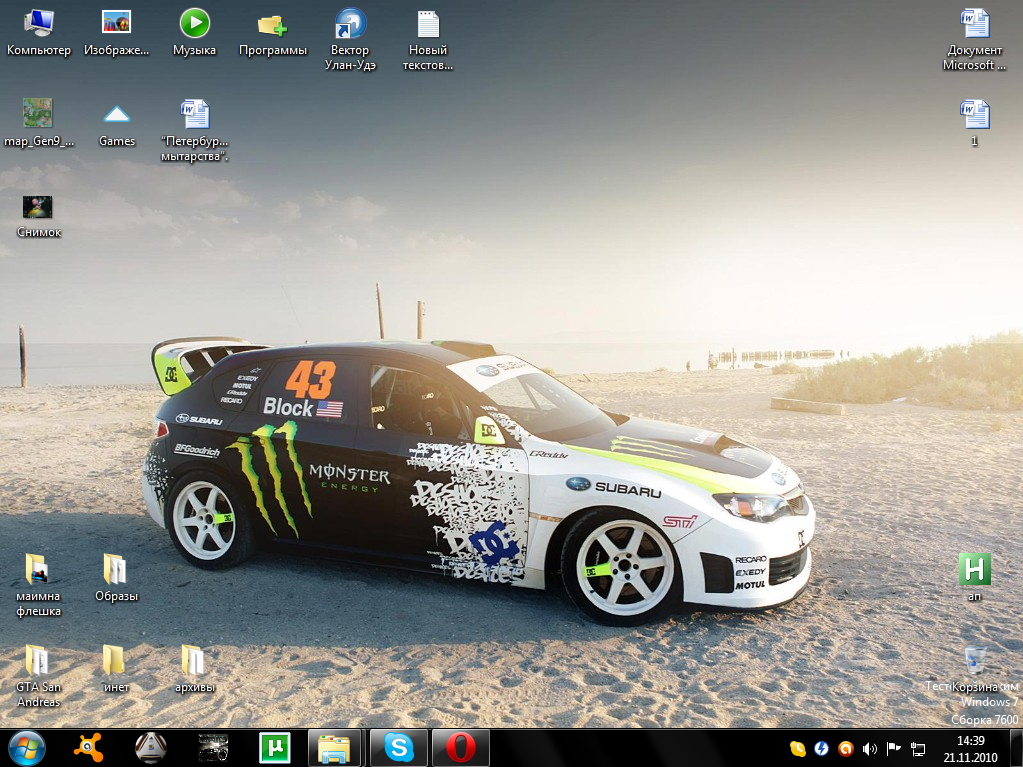Viewport: 1023px width, 767px height.
Task: Launch Skype from the taskbar
Action: [x=398, y=748]
